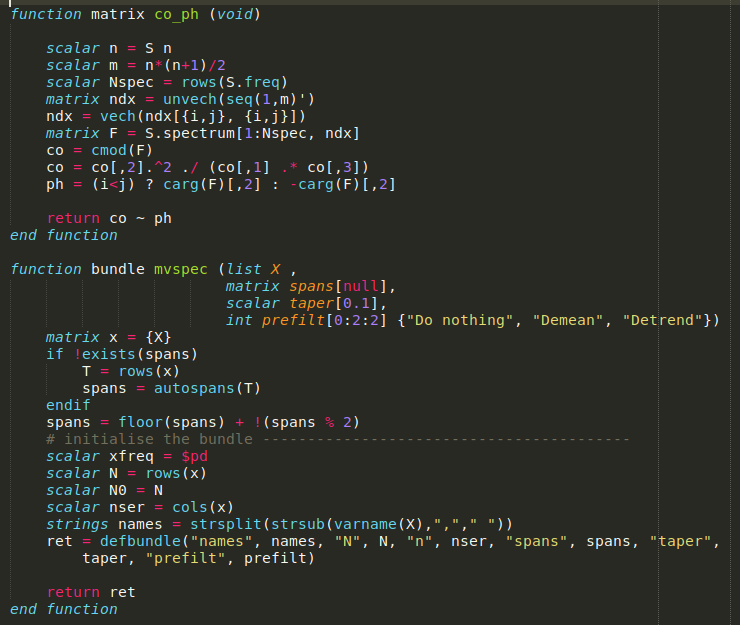Image resolution: width=740 pixels, height=625 pixels.
Task: Click the "Detrend" string literal
Action: (x=663, y=320)
